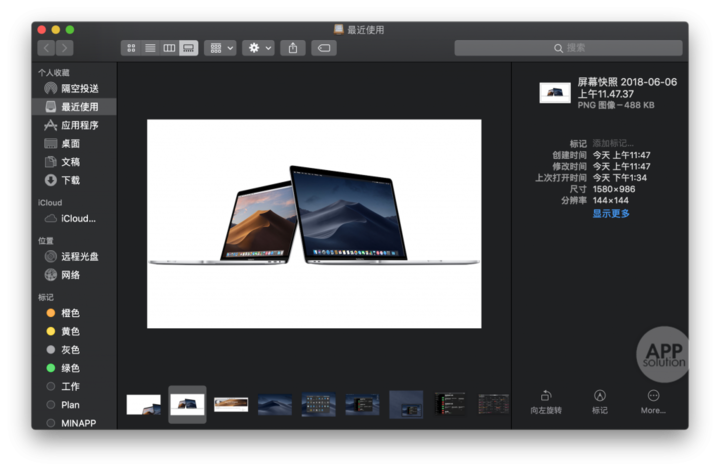Select the MINAPP tag

(x=74, y=423)
